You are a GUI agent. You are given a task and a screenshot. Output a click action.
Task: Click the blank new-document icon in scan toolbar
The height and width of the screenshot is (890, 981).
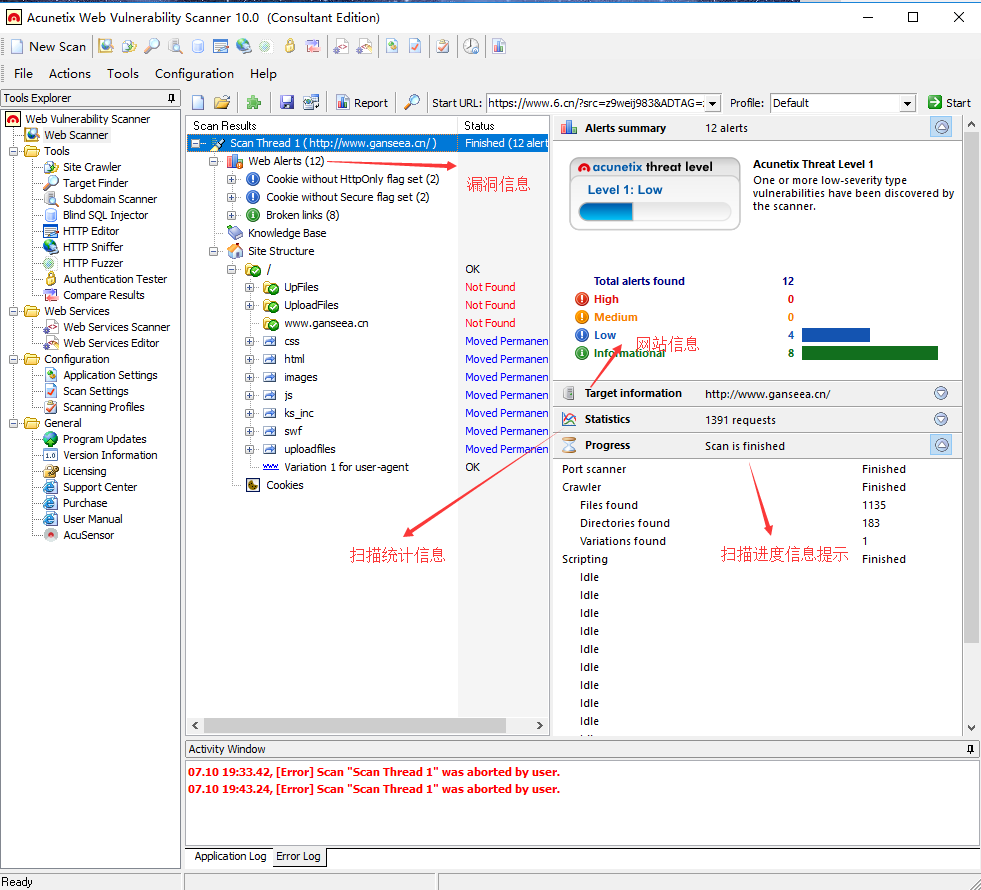(198, 103)
